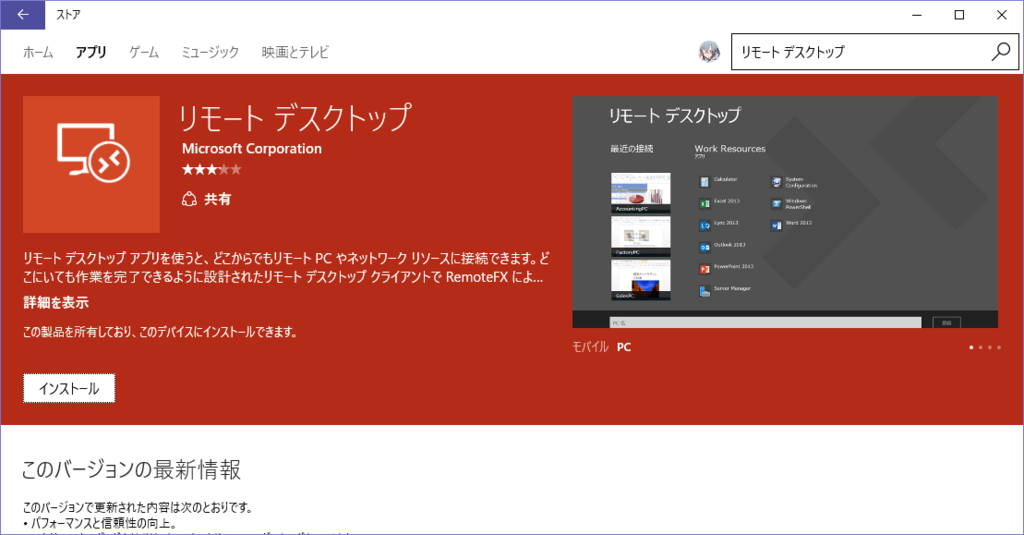
Task: Select the アプリ tab
Action: tap(91, 52)
